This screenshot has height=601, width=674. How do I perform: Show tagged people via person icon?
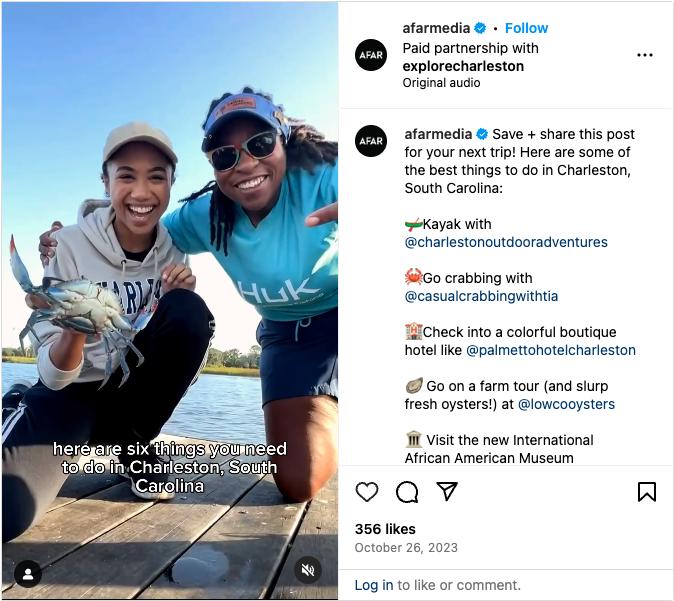click(28, 574)
